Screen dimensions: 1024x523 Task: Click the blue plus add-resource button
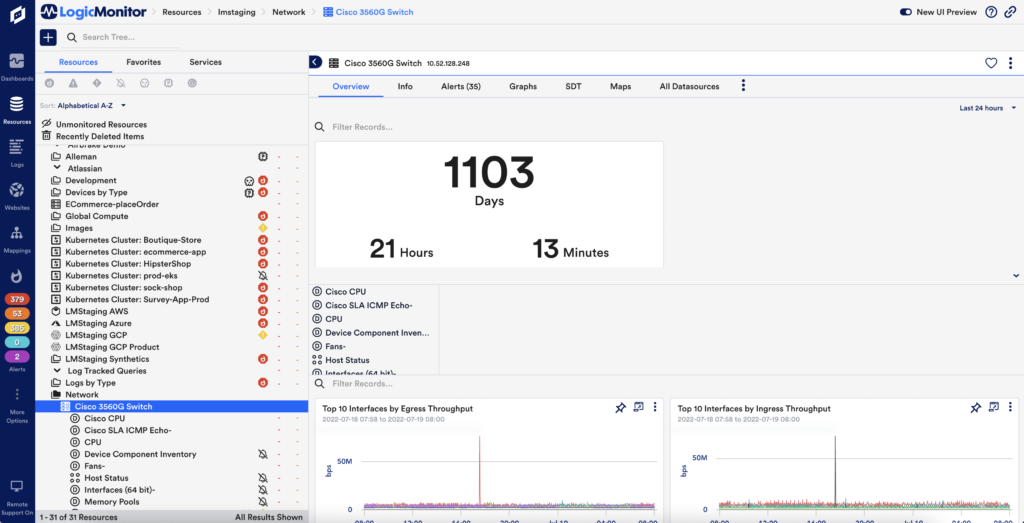coord(48,37)
